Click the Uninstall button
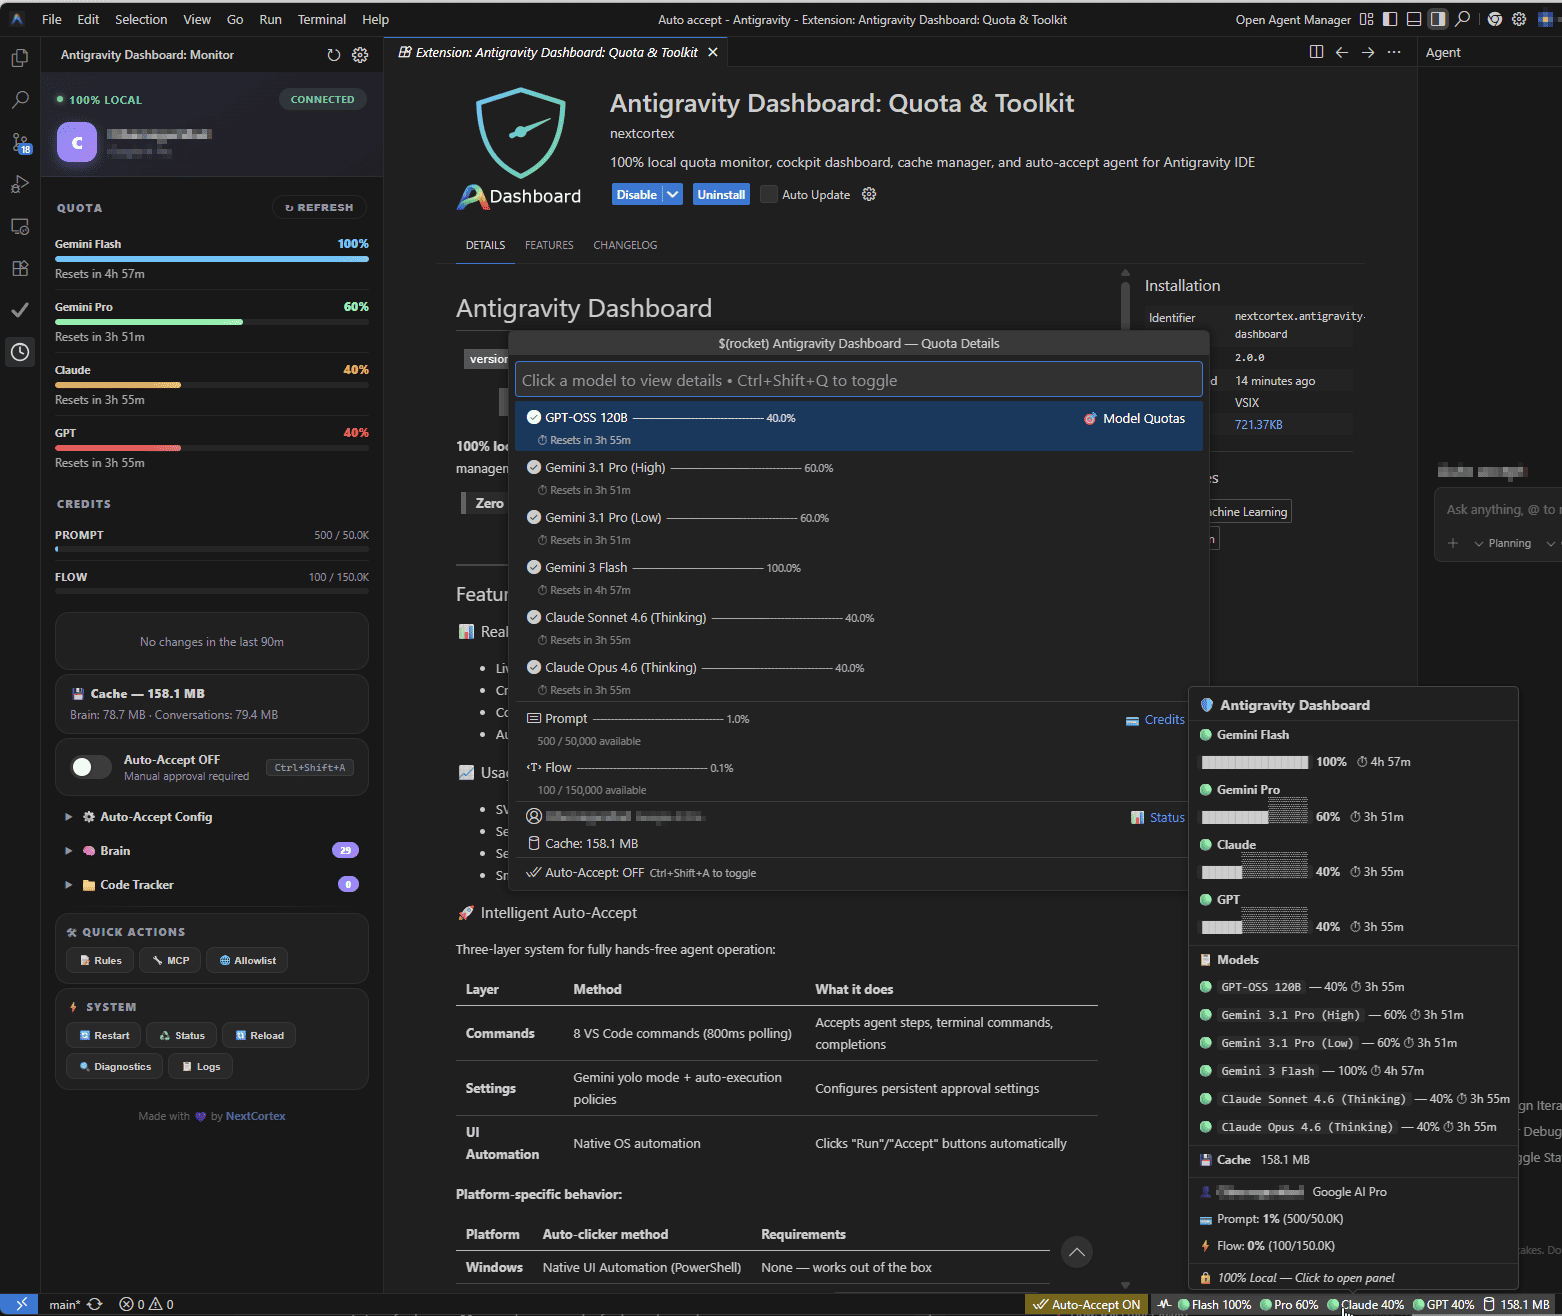This screenshot has height=1316, width=1562. coord(721,194)
